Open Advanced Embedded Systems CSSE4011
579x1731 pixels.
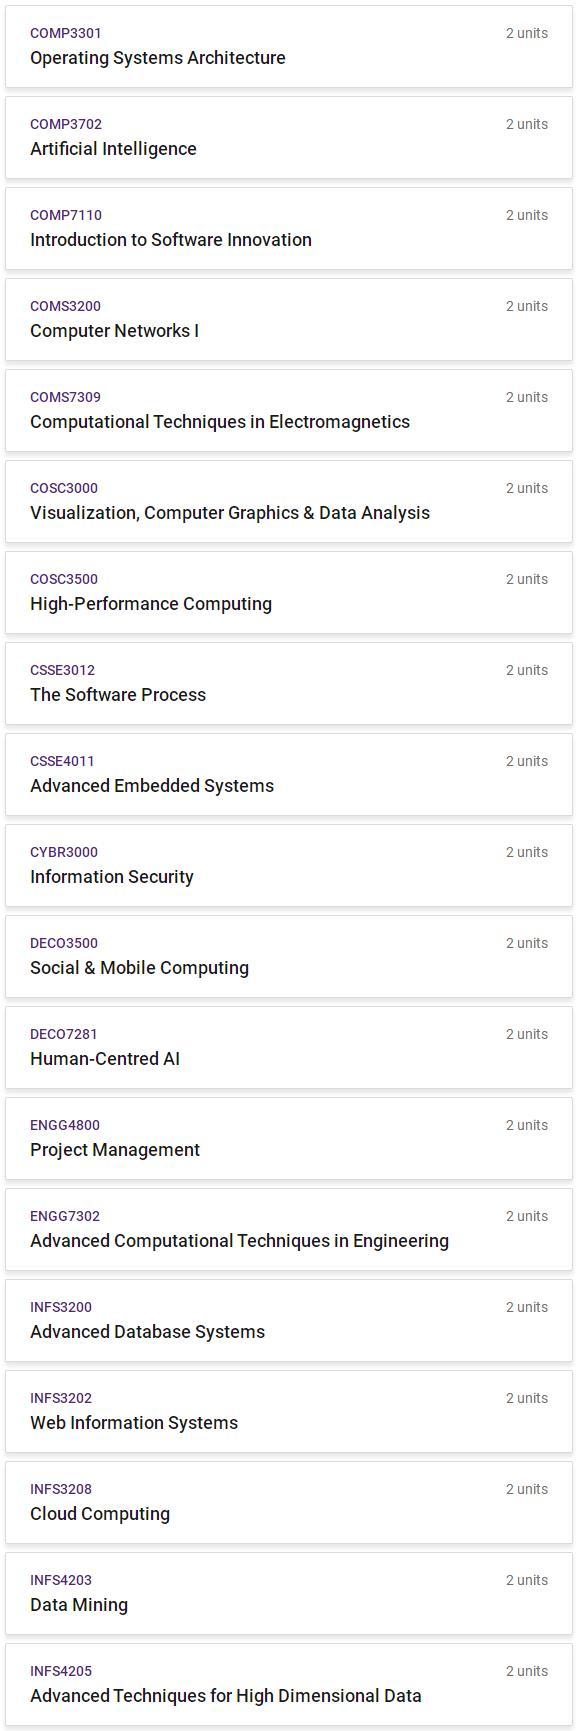pyautogui.click(x=289, y=775)
